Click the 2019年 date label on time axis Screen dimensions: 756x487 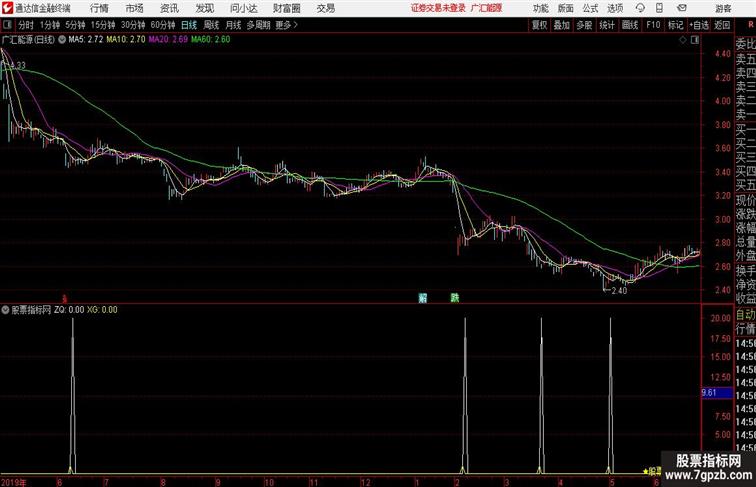[14, 482]
